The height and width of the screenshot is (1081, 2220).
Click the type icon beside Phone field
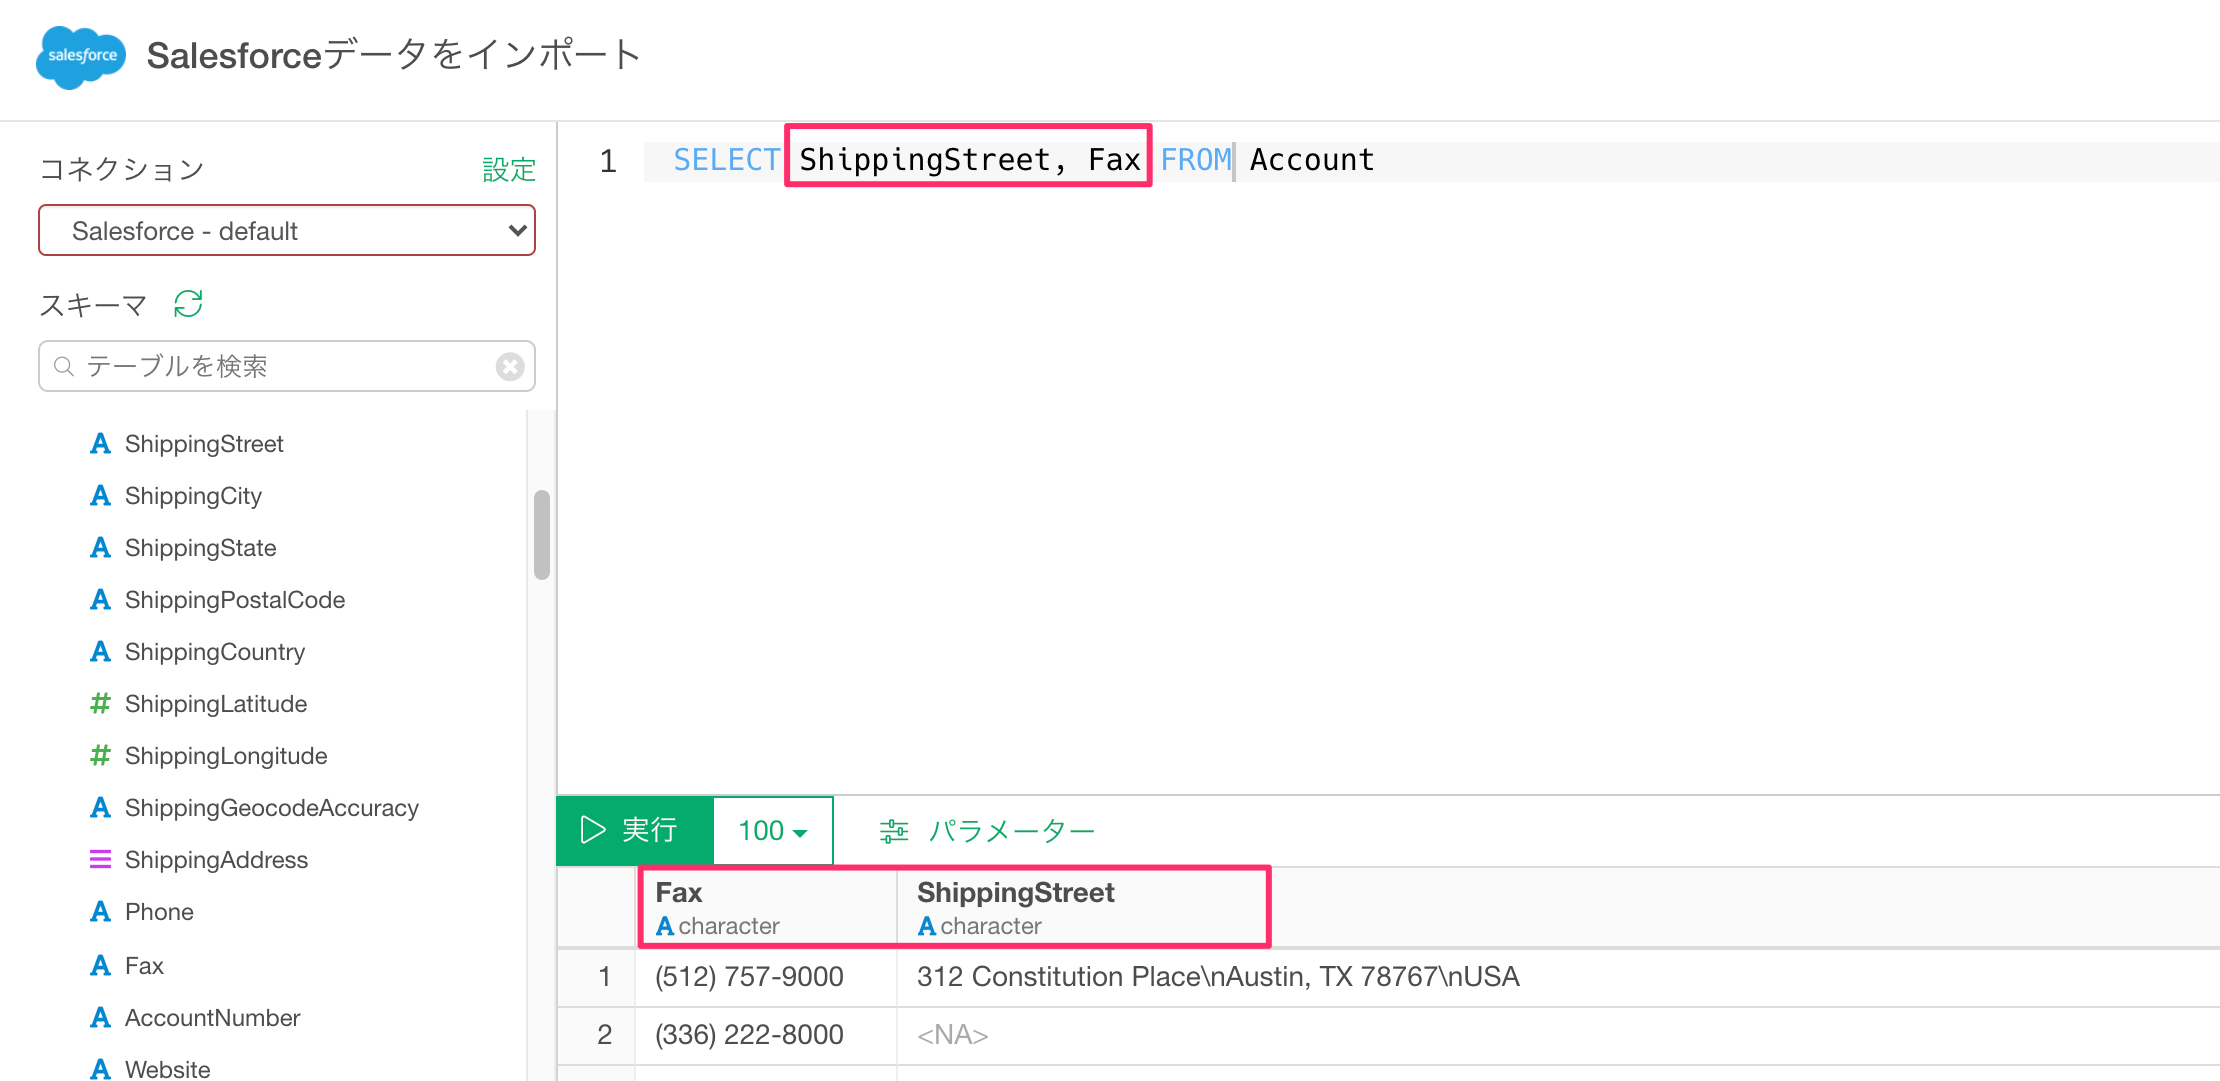pyautogui.click(x=100, y=912)
